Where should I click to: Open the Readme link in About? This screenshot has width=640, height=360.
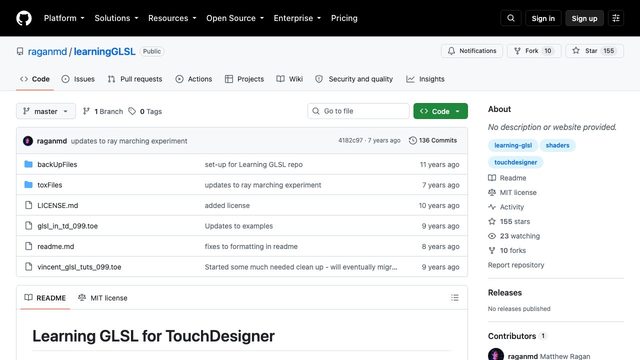click(507, 178)
